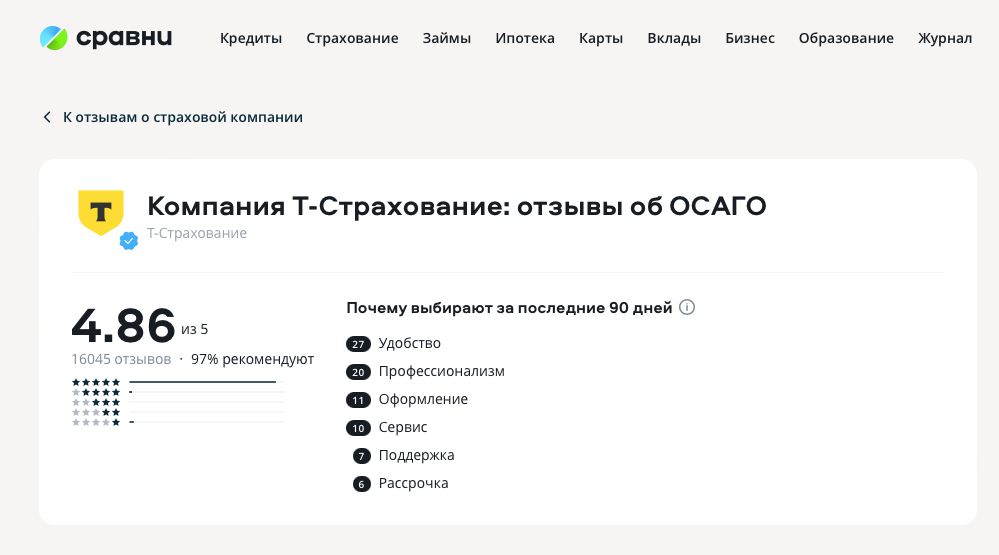Click the 7 count badge
999x555 pixels.
click(361, 456)
